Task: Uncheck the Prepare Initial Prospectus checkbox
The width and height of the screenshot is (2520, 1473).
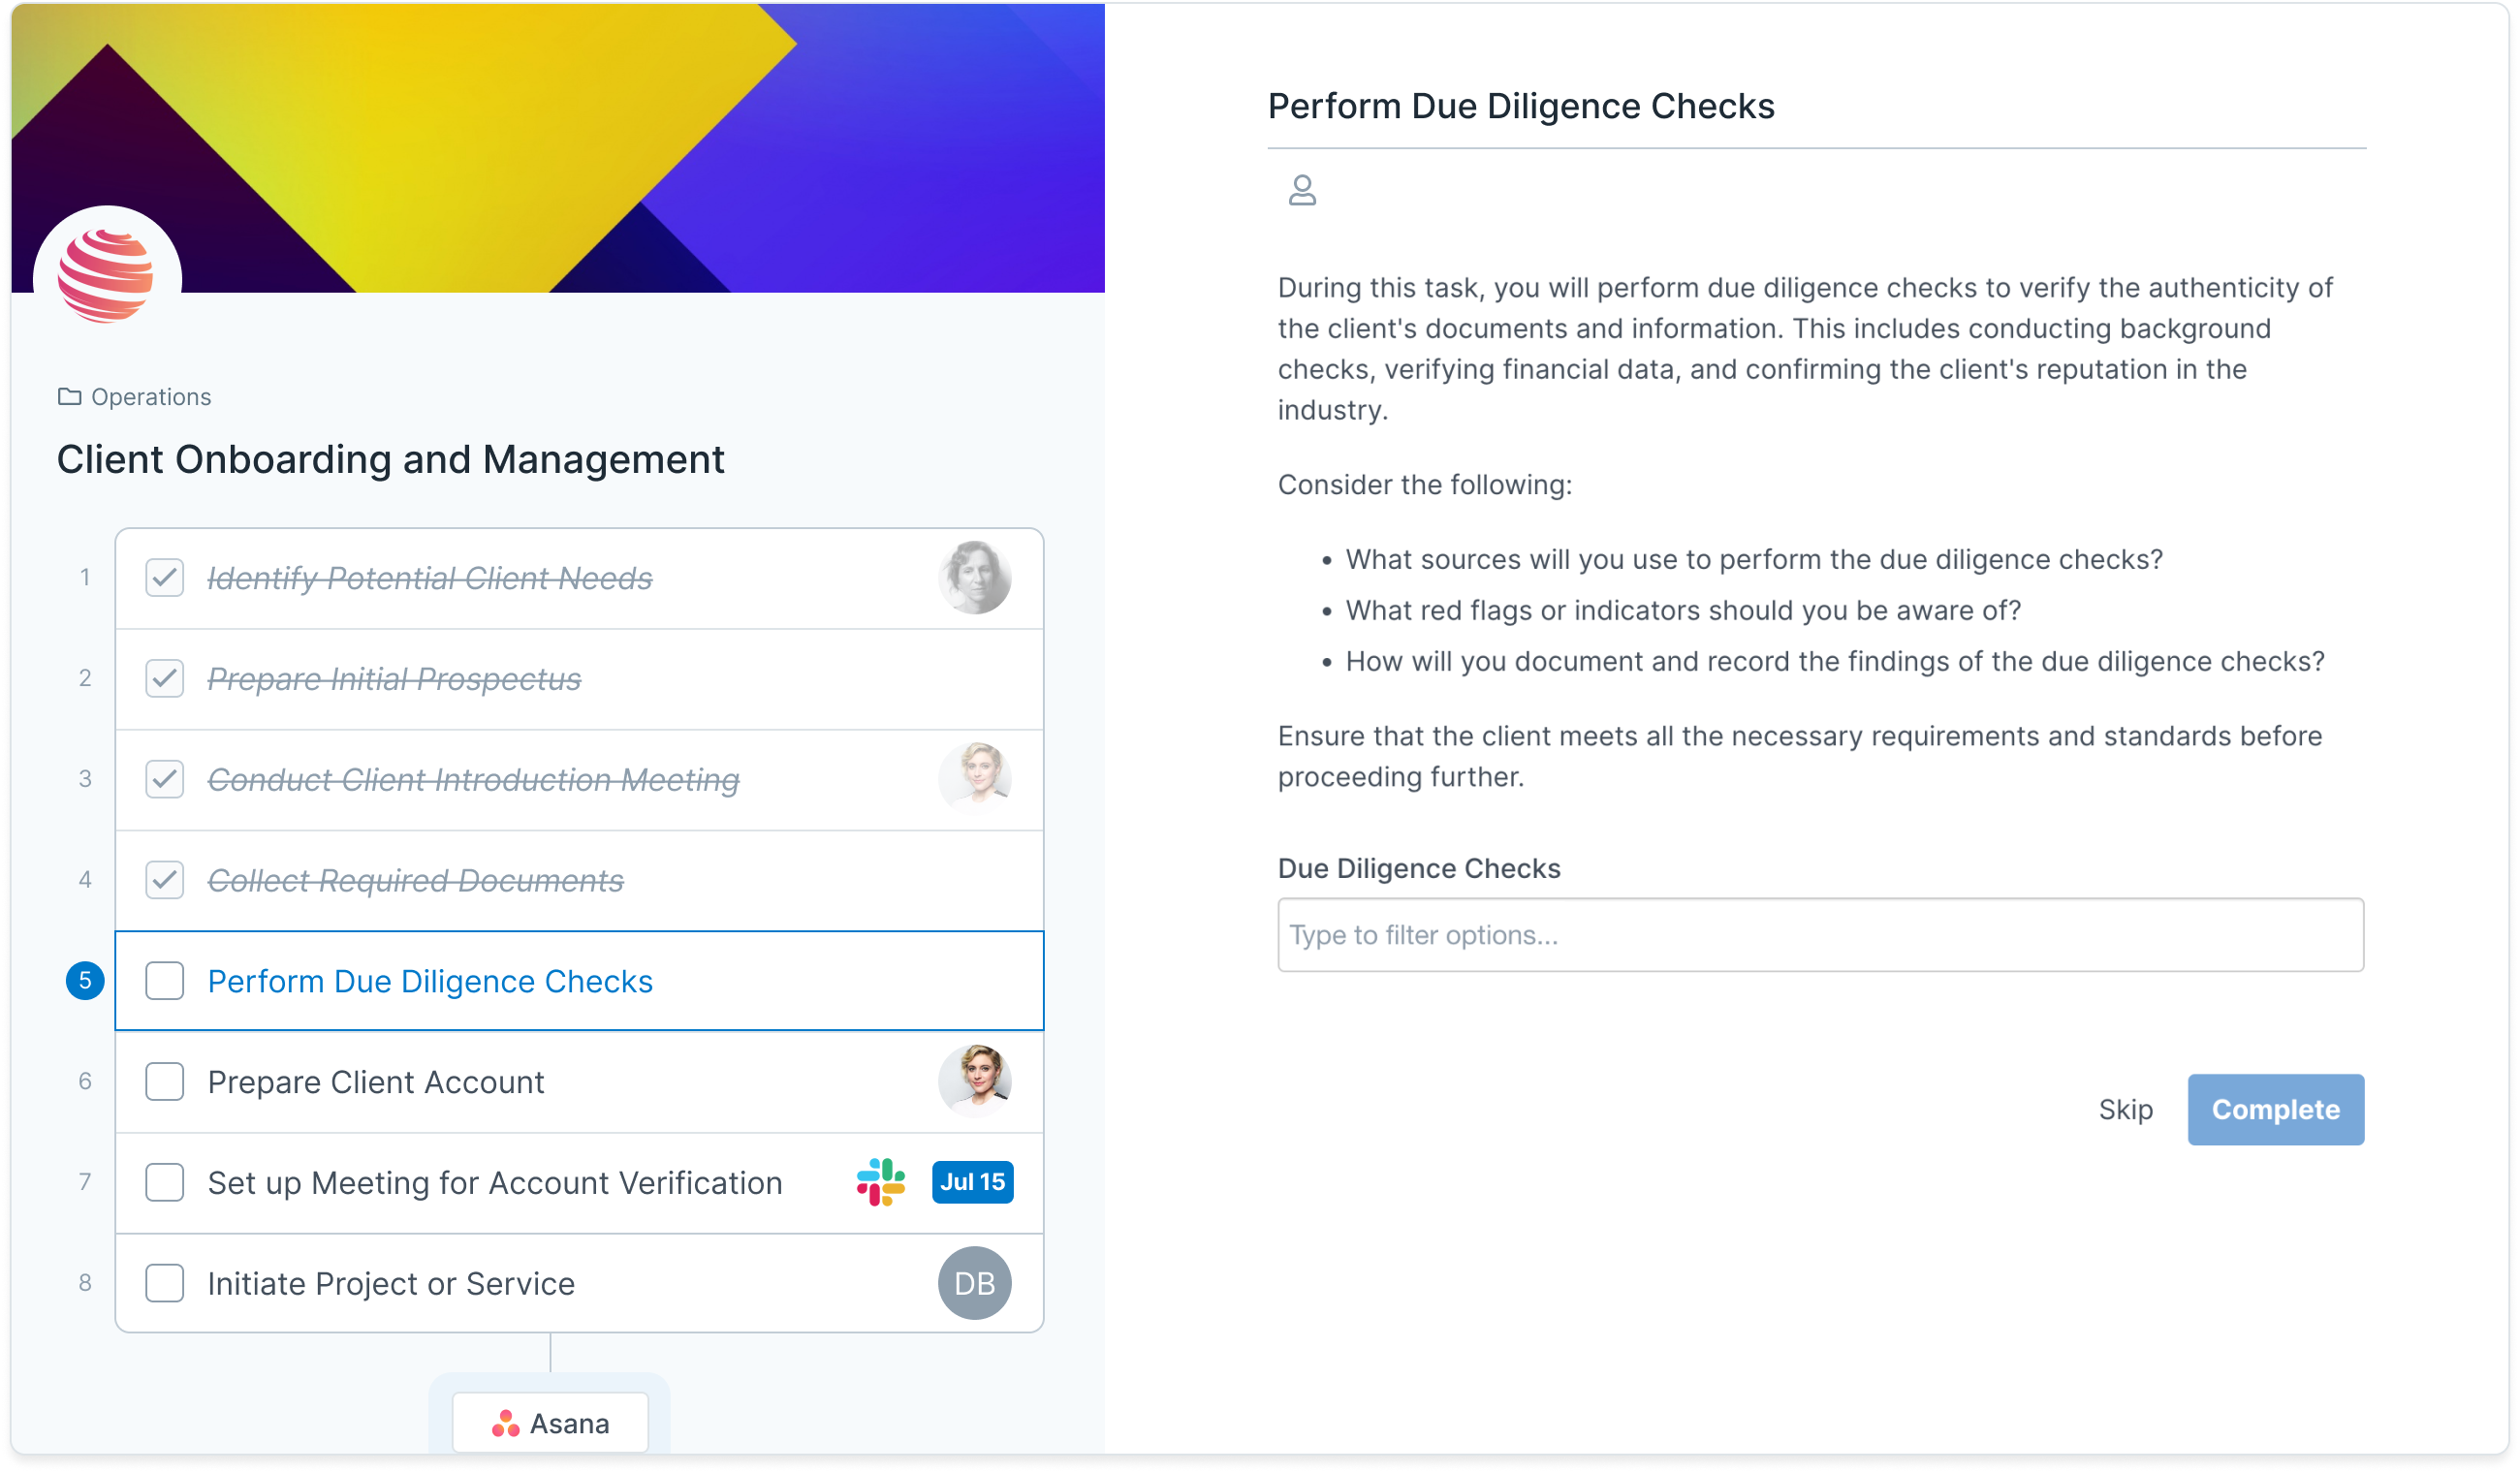Action: click(x=164, y=679)
